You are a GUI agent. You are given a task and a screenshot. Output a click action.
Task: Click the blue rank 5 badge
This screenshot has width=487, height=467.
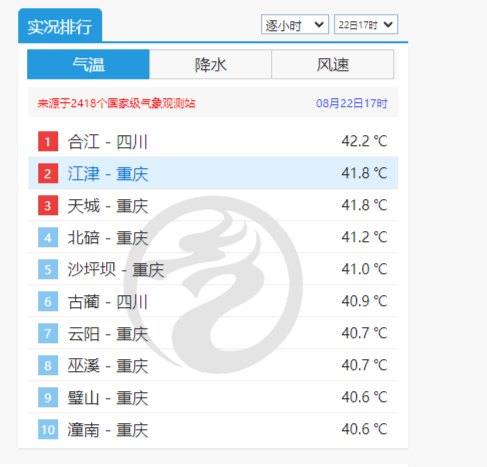[x=48, y=269]
